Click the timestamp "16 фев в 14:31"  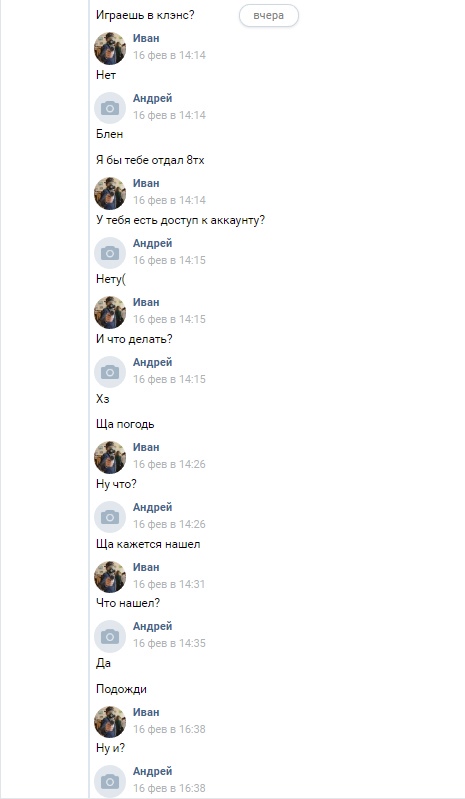click(x=170, y=584)
